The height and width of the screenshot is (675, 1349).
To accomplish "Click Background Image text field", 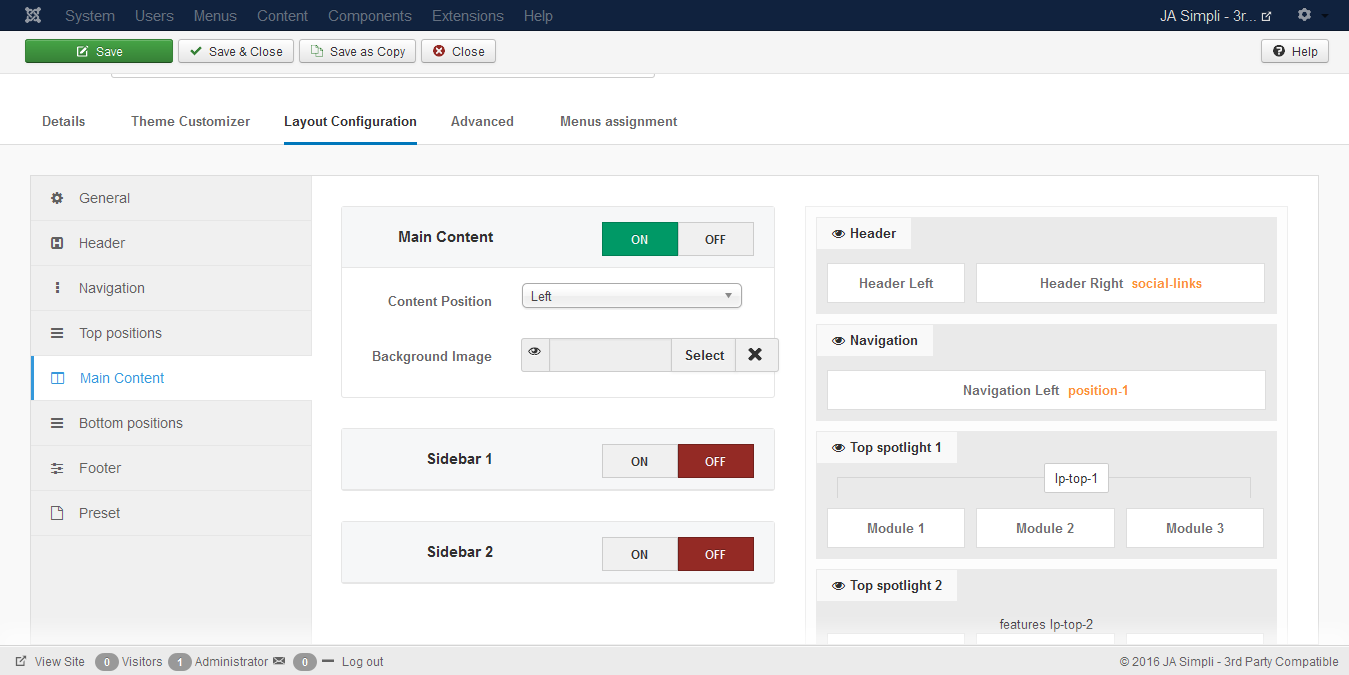I will coord(610,355).
